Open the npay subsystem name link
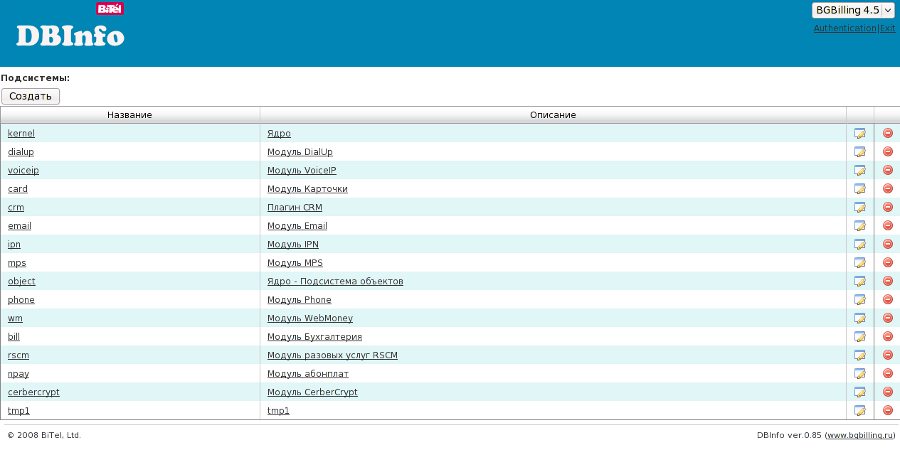900x450 pixels. point(18,374)
